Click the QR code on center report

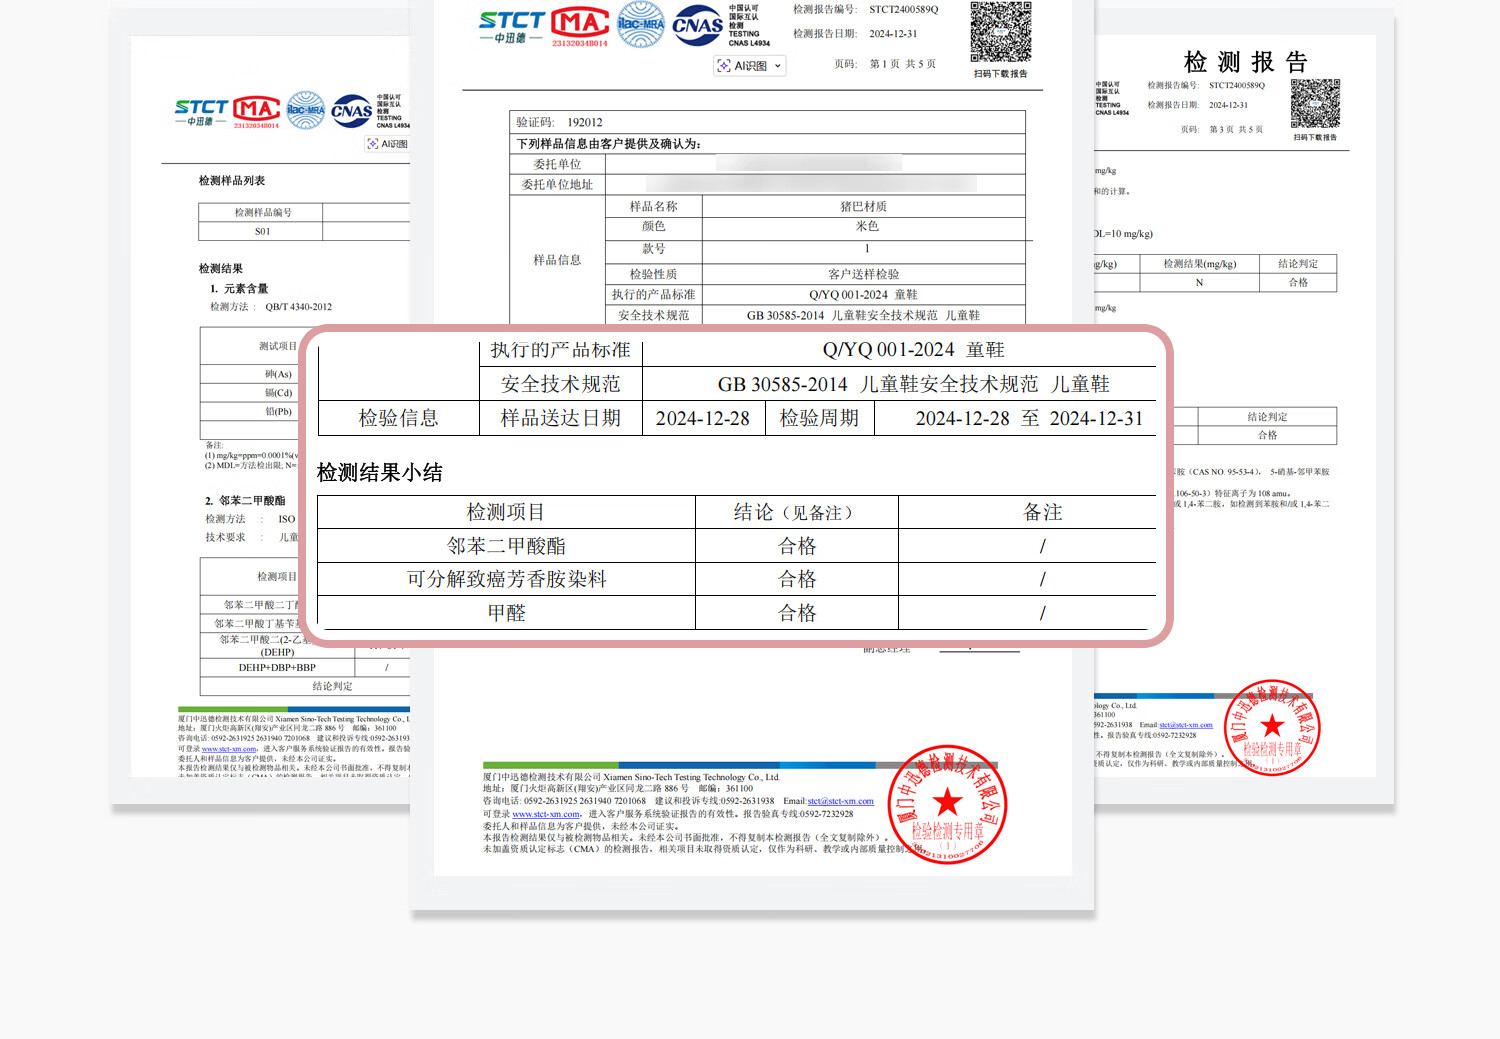point(1000,32)
